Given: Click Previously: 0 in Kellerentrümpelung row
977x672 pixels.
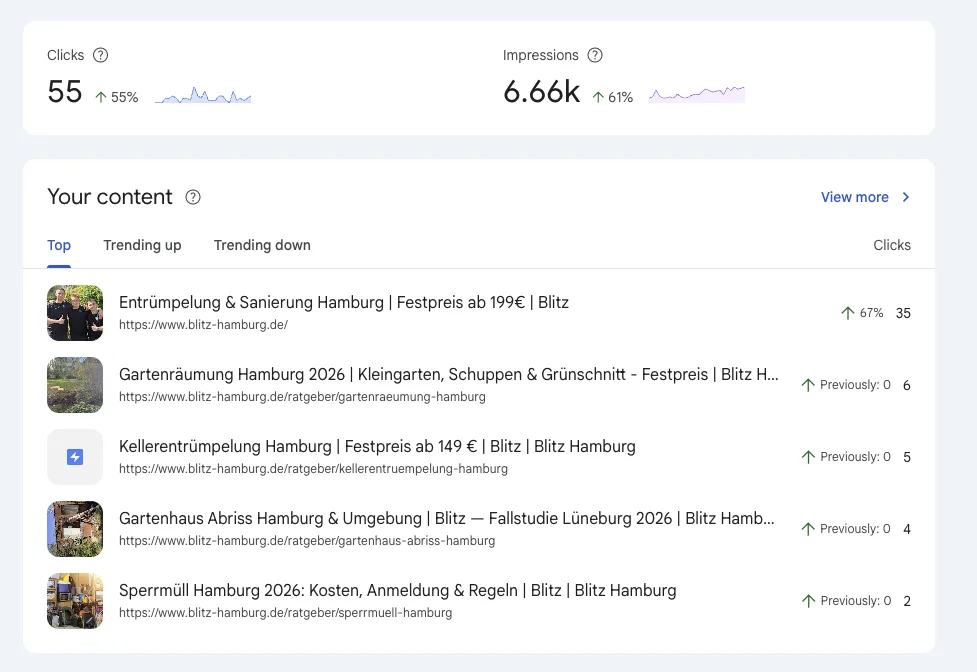Looking at the screenshot, I should coord(855,457).
